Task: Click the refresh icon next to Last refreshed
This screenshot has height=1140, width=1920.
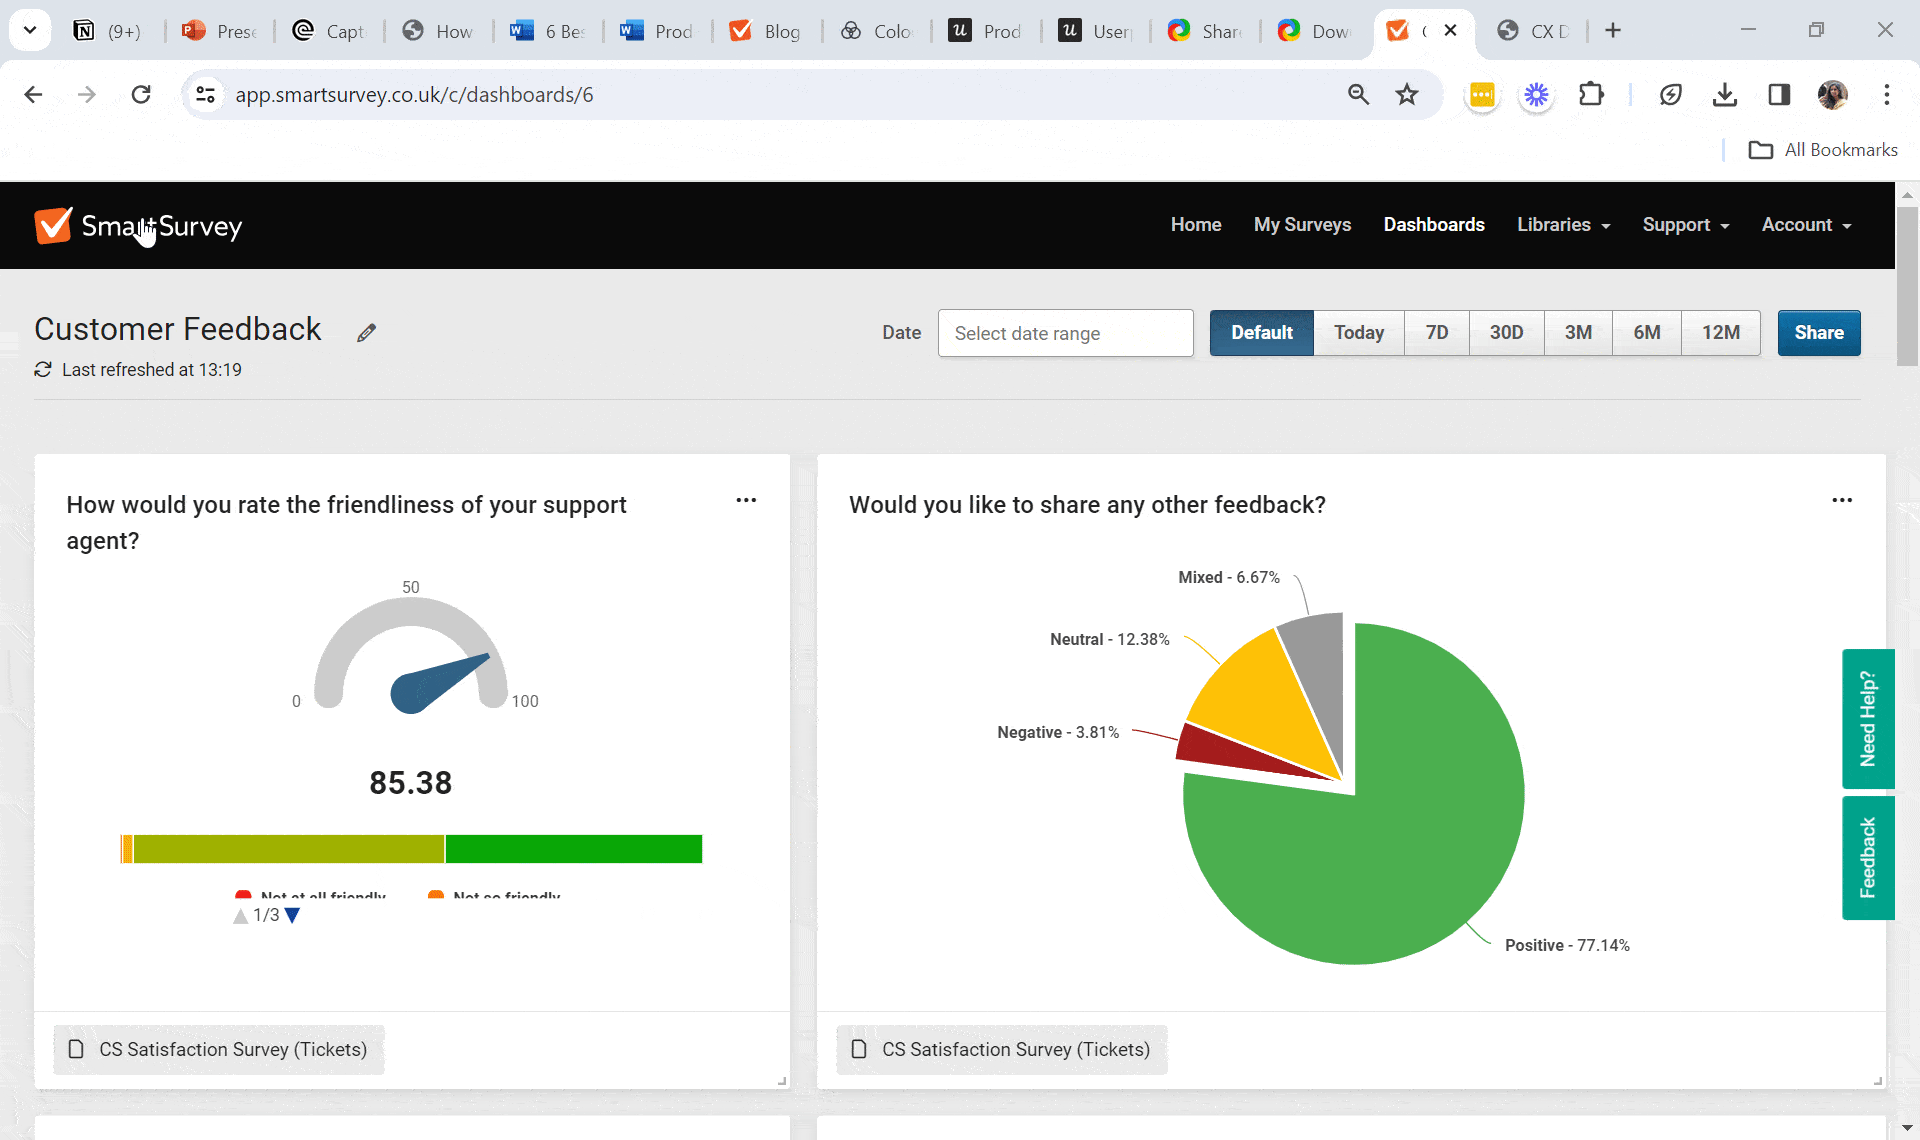Action: [43, 370]
